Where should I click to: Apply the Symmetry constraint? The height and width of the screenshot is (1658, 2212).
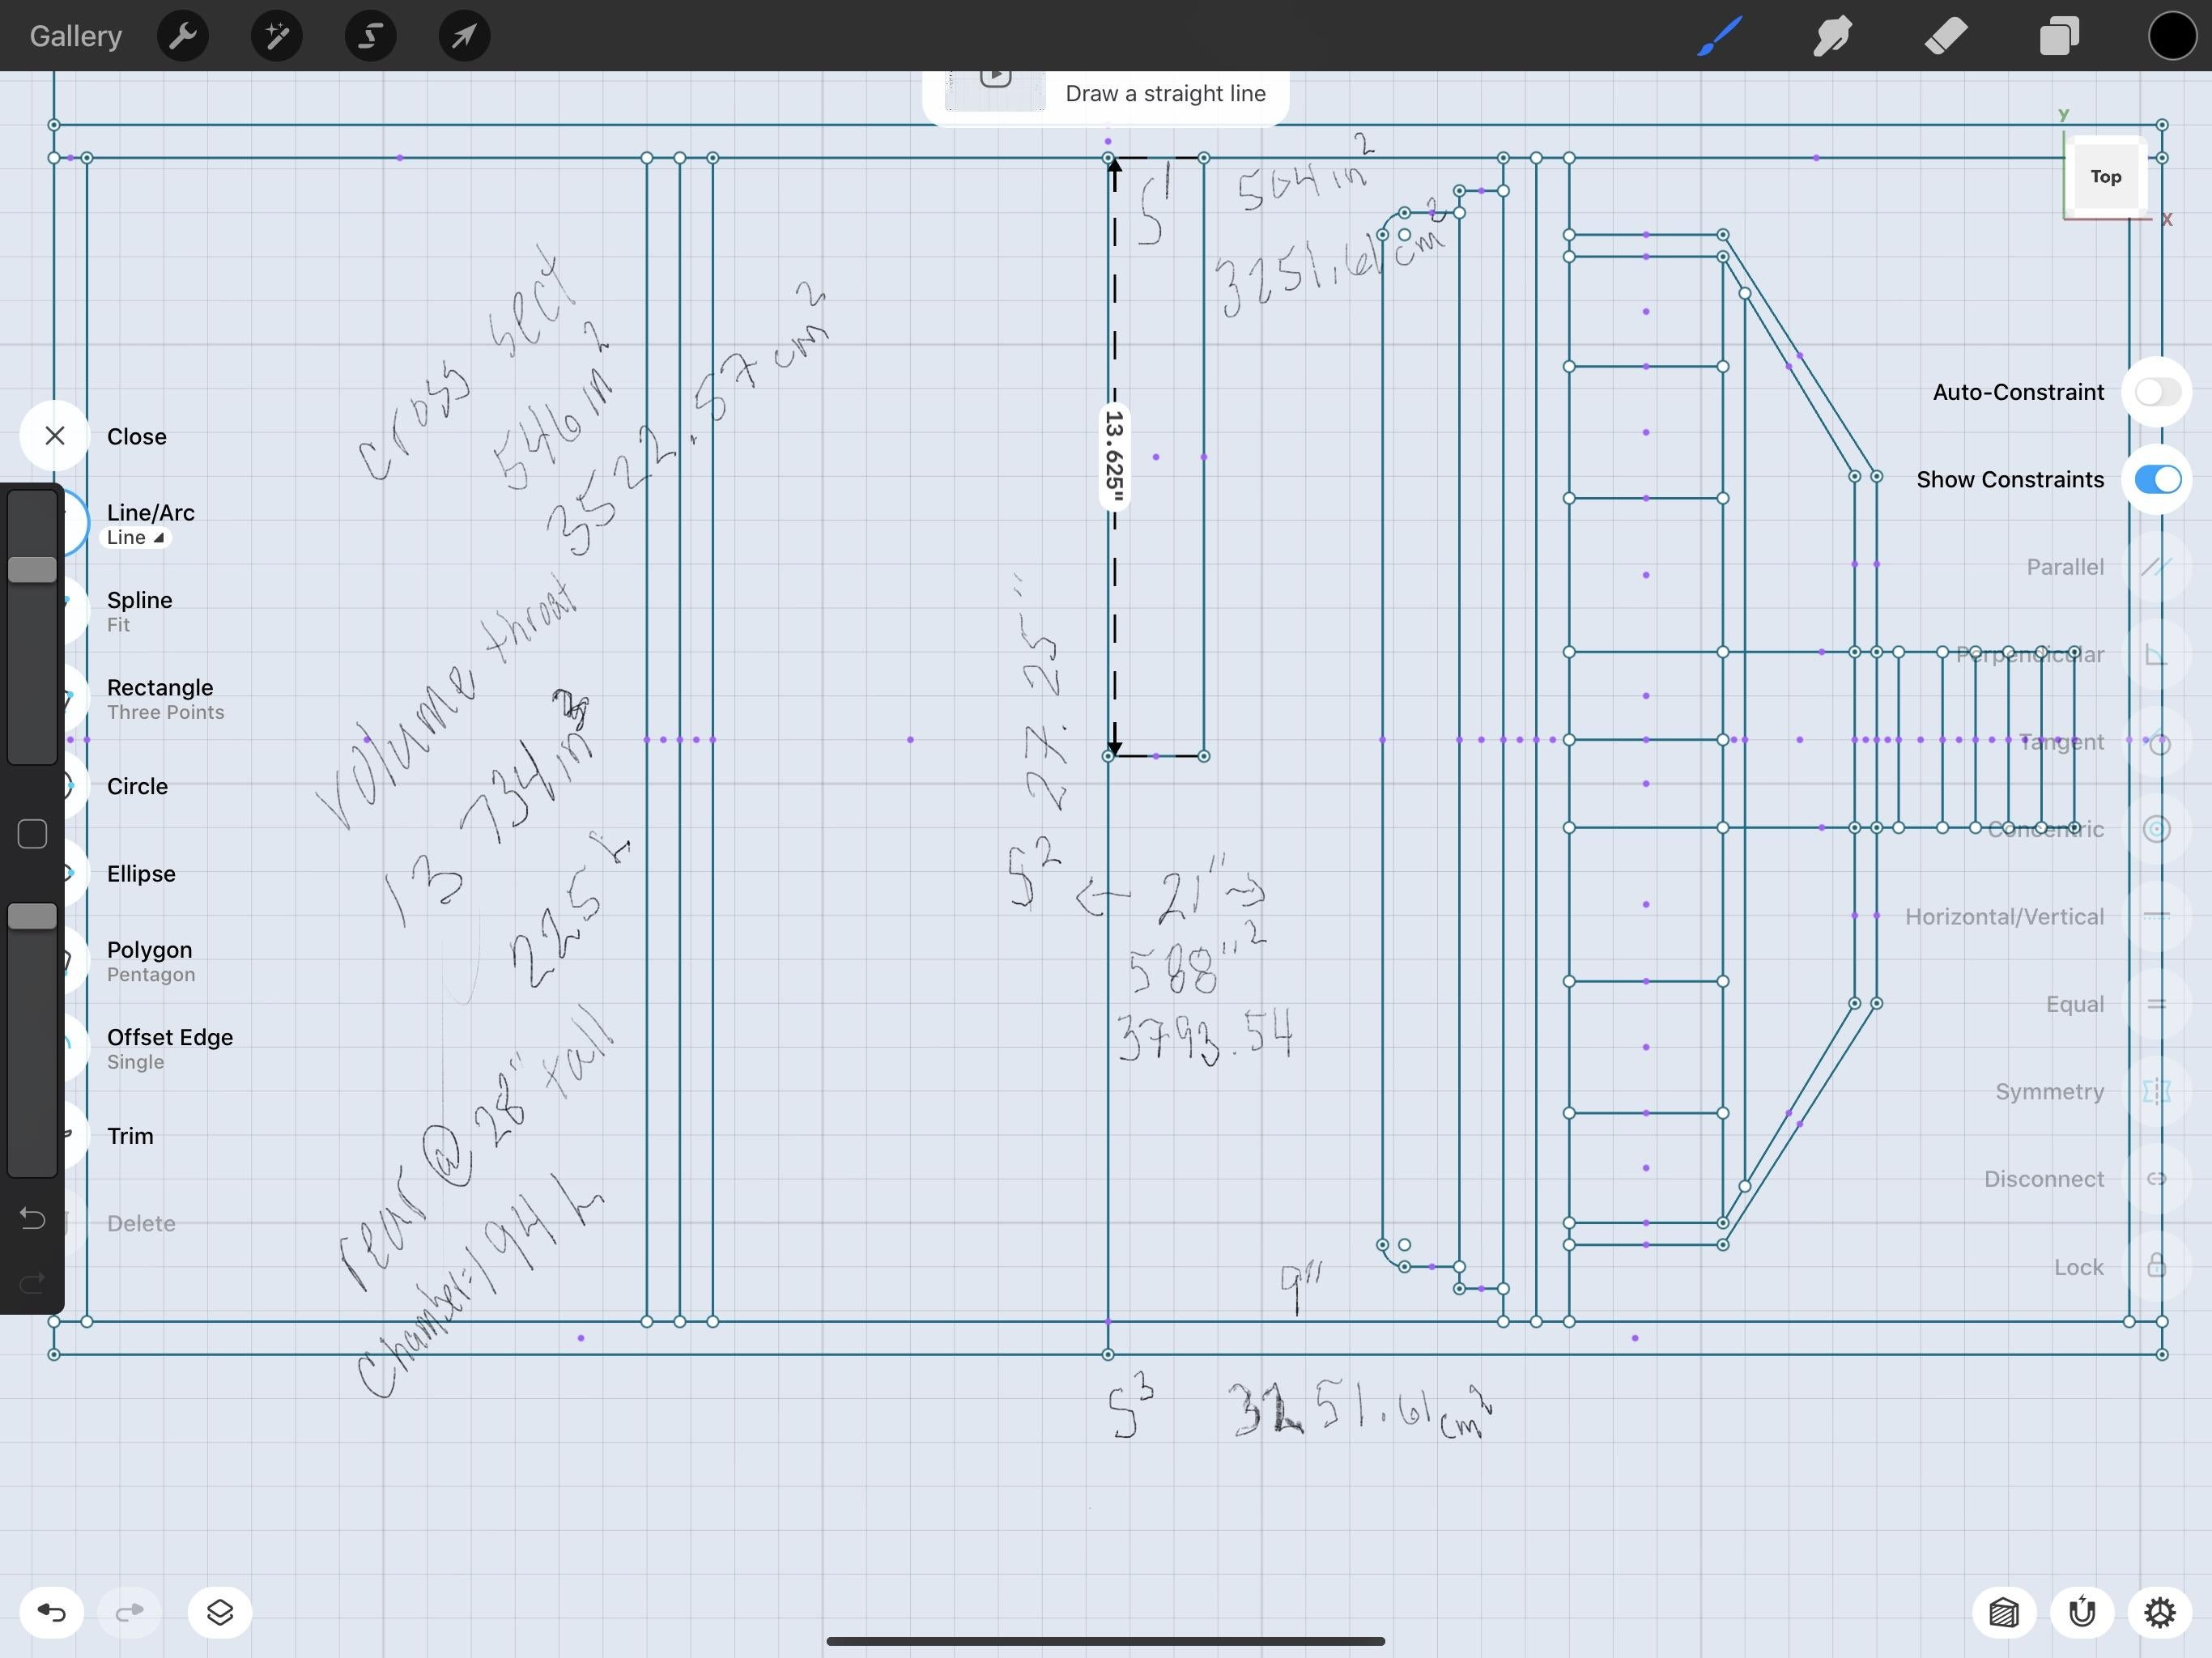click(2156, 1092)
